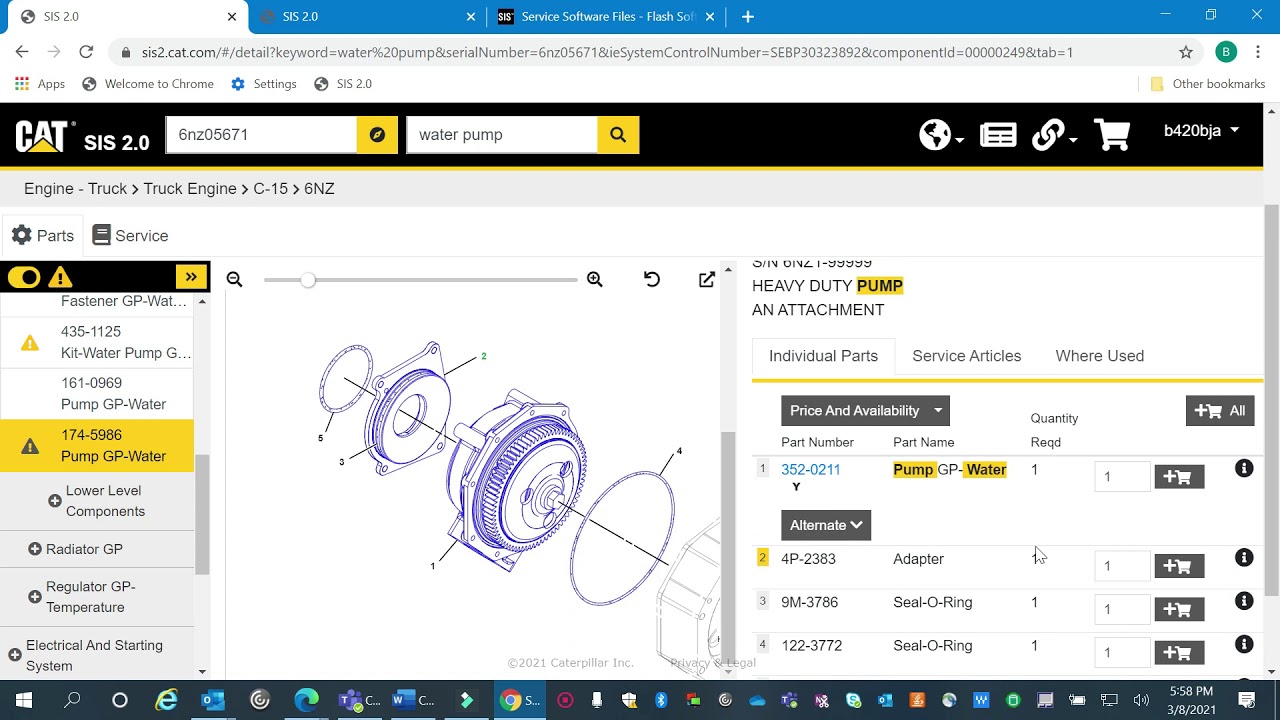Bookmark this page with star icon

coord(1186,52)
